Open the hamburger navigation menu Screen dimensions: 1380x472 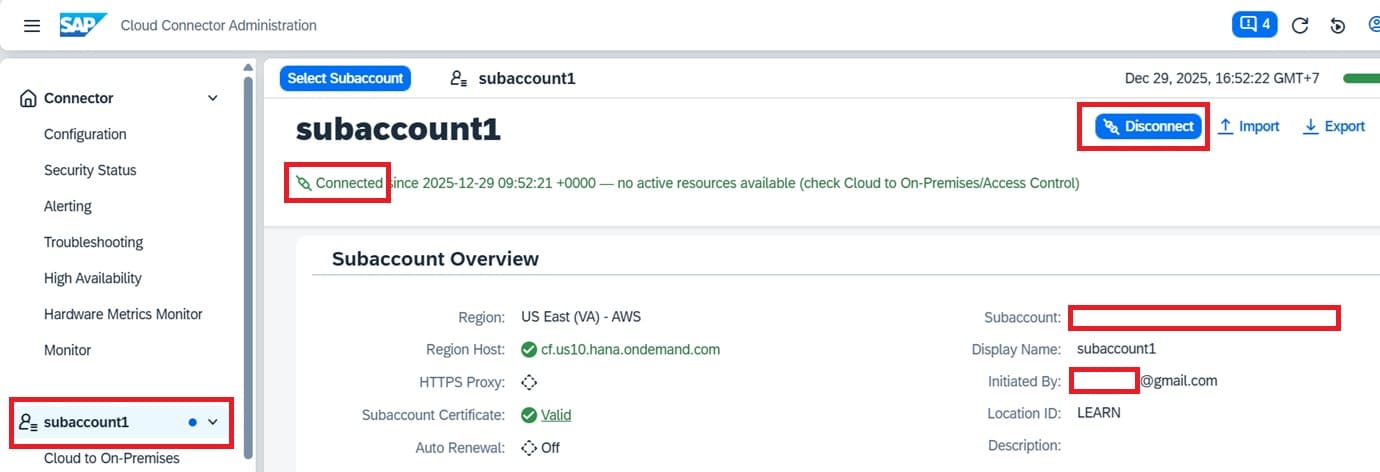(x=32, y=25)
